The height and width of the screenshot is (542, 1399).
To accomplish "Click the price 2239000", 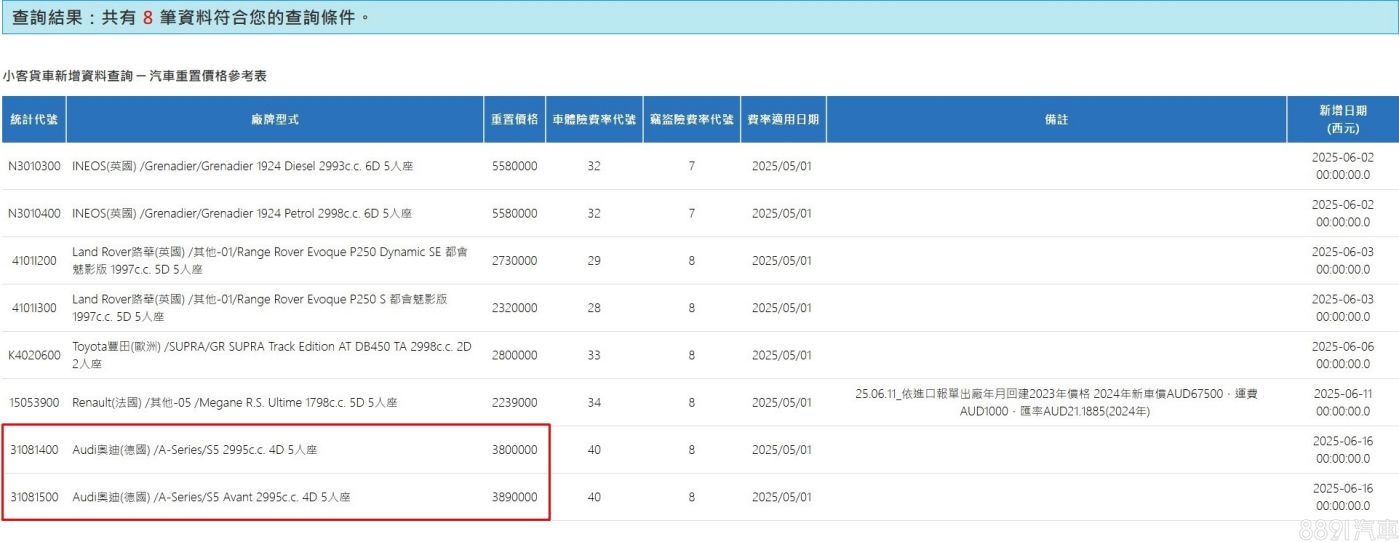I will (x=515, y=403).
